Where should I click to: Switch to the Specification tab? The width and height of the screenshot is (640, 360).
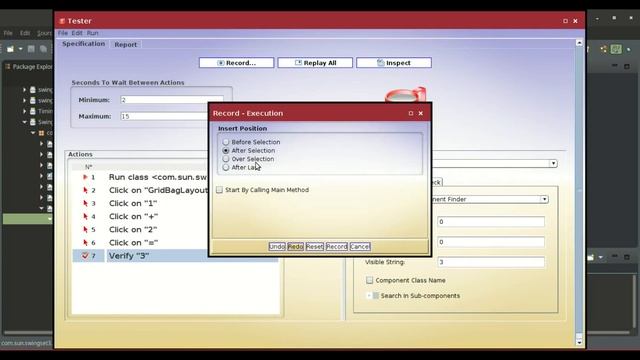tap(84, 44)
